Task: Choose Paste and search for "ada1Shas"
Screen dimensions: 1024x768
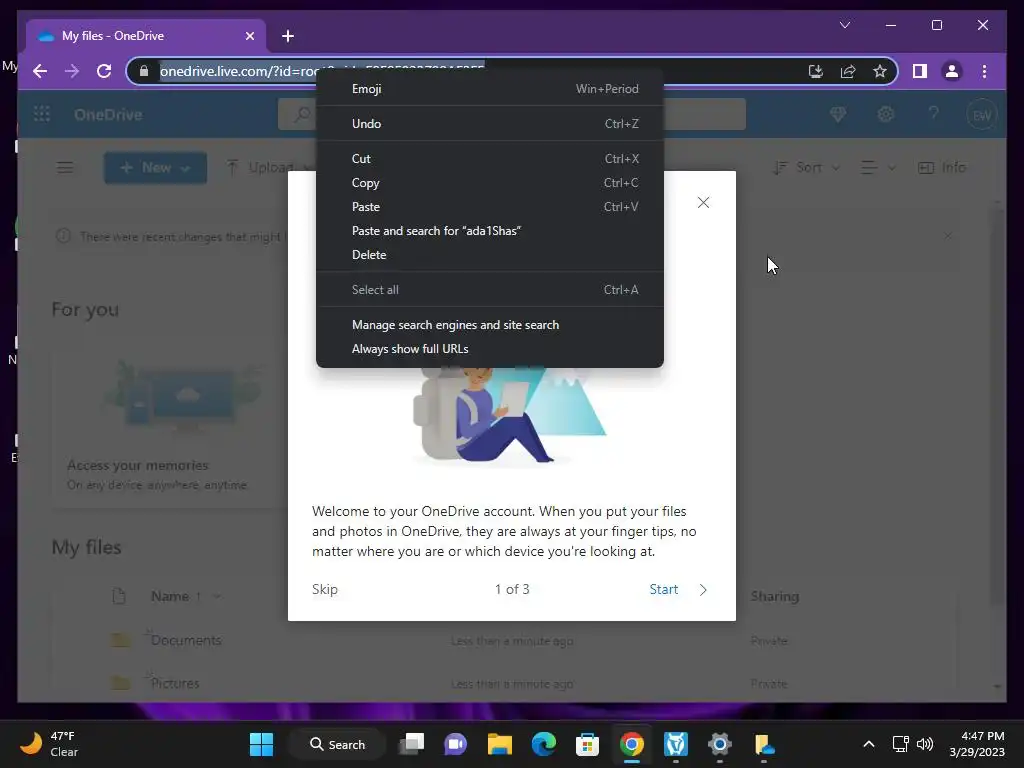Action: pos(490,231)
